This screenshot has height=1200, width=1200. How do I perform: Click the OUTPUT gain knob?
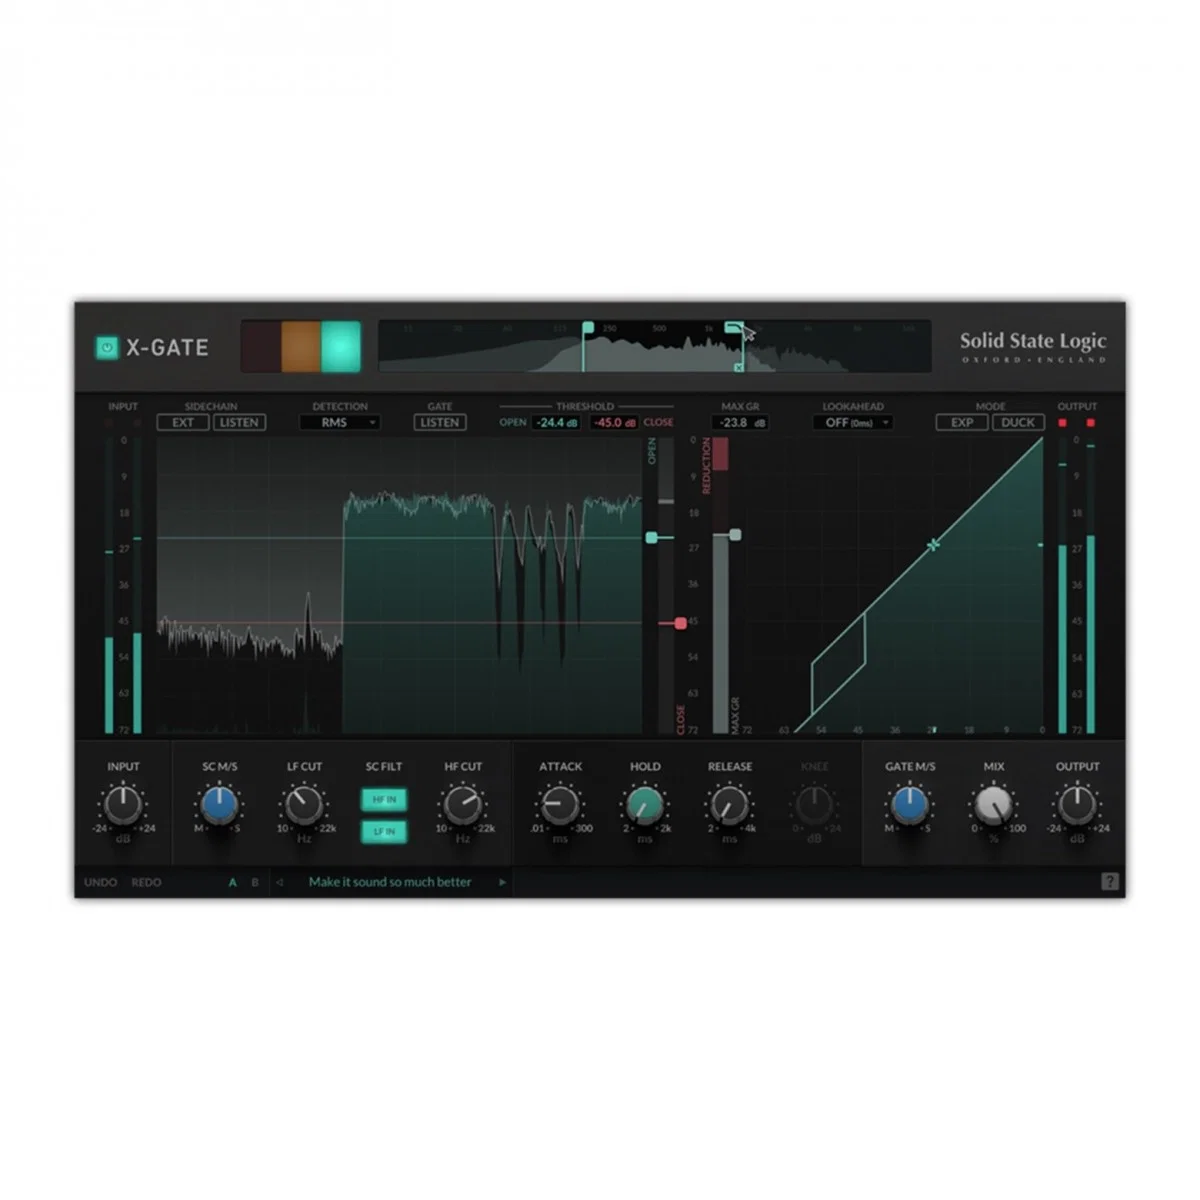point(1077,805)
